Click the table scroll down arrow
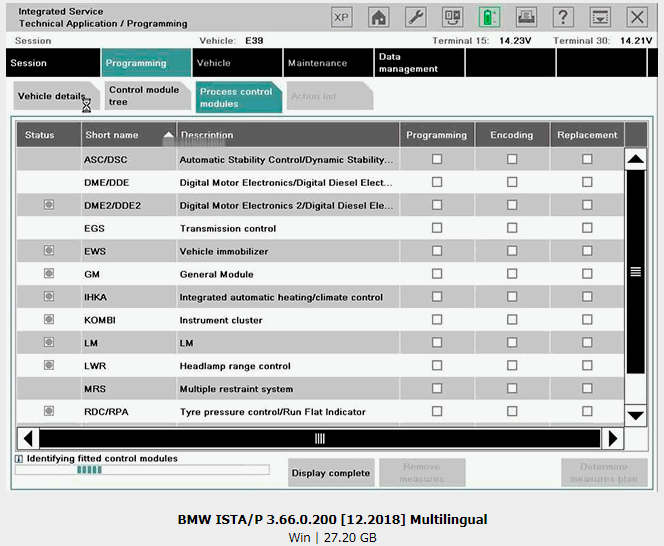This screenshot has width=664, height=546. (x=636, y=416)
